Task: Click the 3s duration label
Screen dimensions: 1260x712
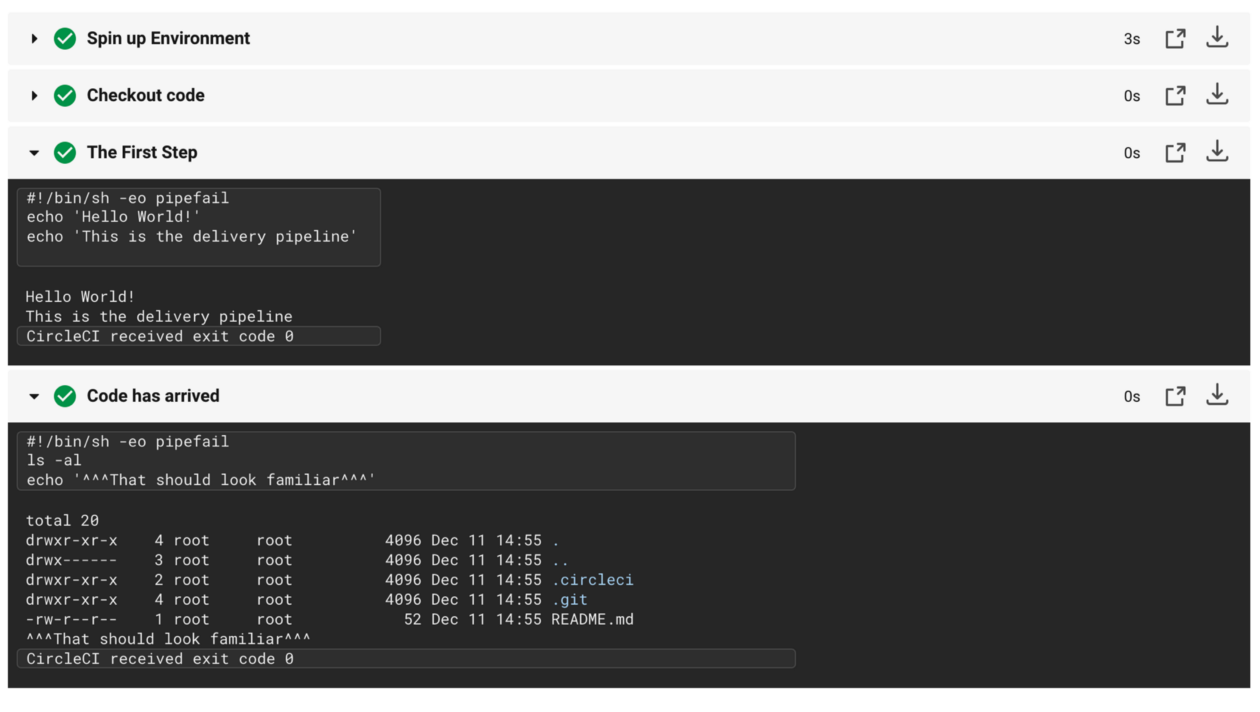Action: click(x=1131, y=37)
